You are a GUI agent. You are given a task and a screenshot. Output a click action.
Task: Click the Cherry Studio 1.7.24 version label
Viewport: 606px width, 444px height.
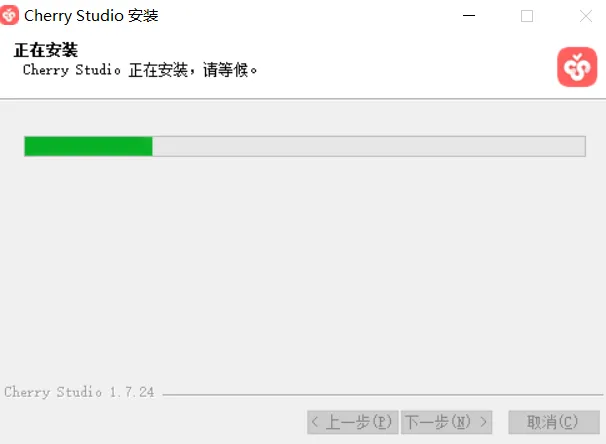click(x=79, y=392)
